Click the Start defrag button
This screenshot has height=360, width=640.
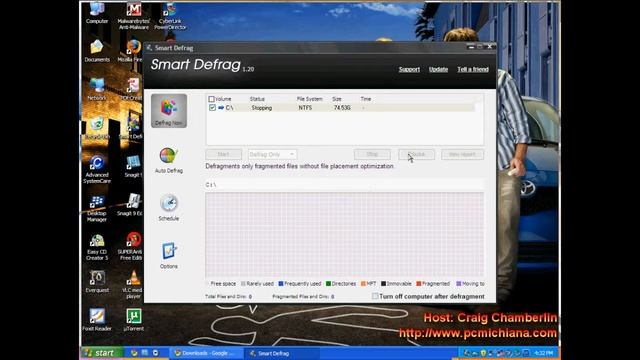223,154
